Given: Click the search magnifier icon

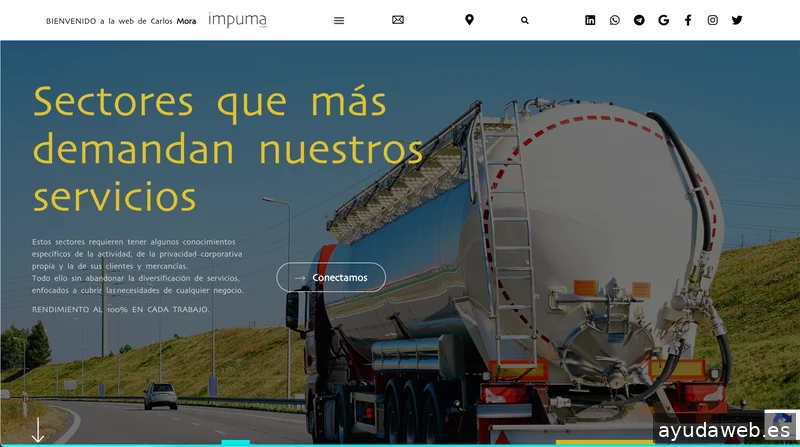Looking at the screenshot, I should click(x=525, y=20).
